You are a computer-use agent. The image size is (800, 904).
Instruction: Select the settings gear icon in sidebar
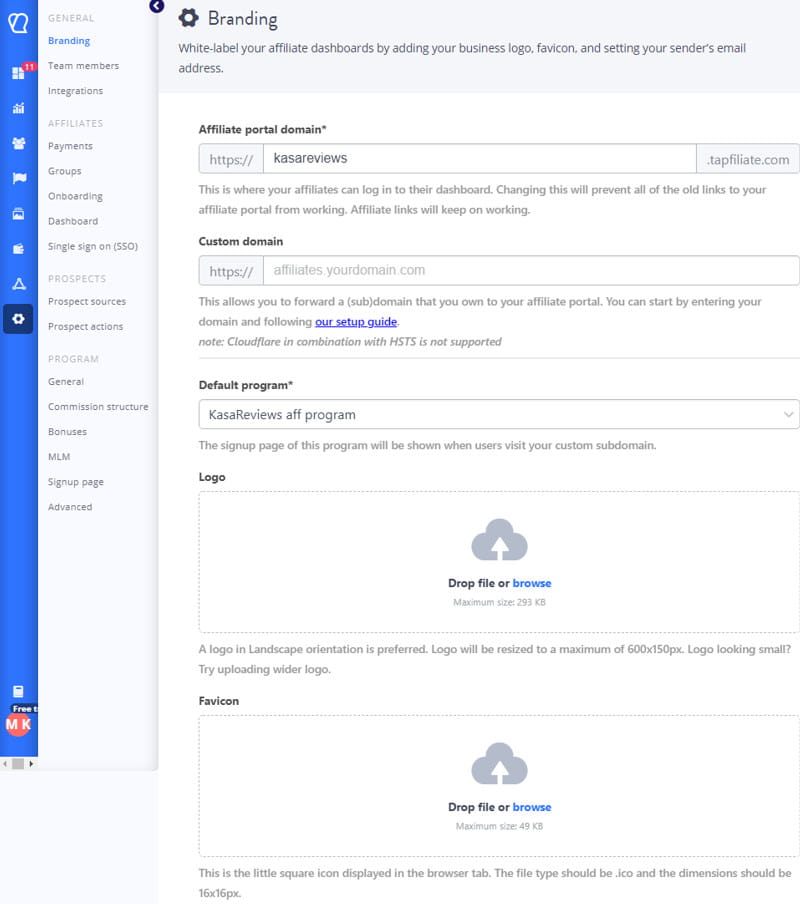click(18, 319)
